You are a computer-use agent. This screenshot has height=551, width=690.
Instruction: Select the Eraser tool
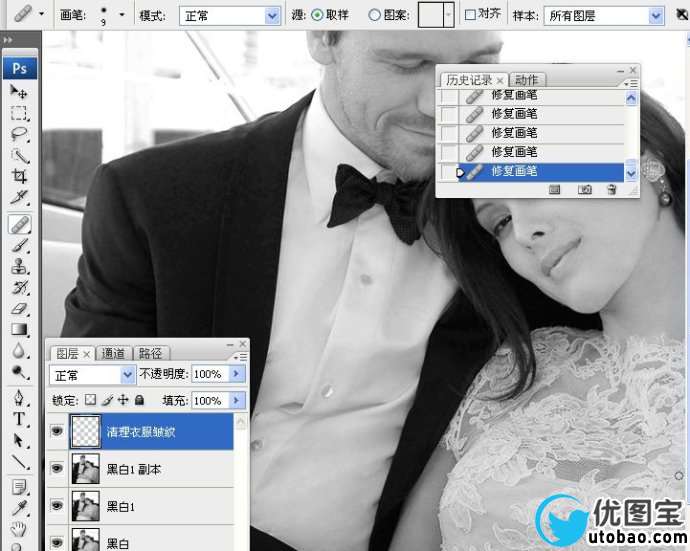click(x=18, y=309)
